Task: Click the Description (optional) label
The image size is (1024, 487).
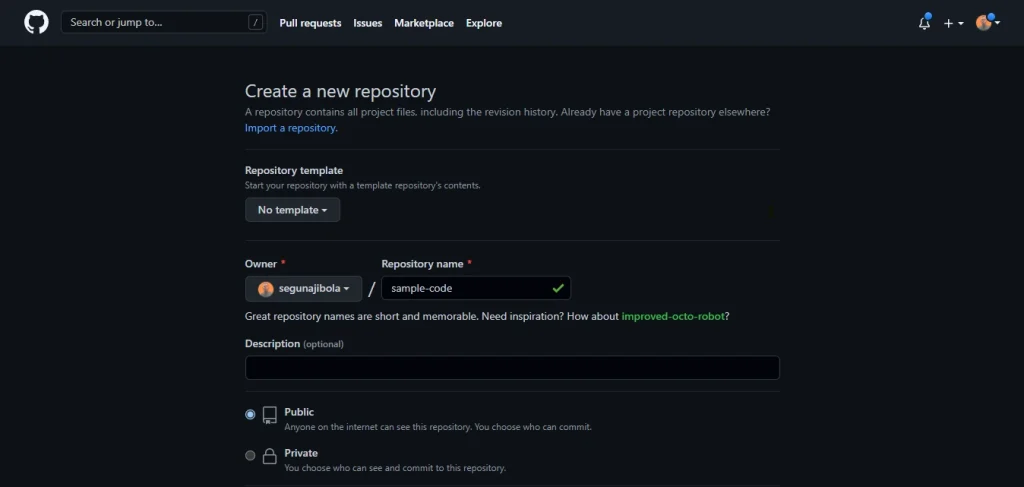Action: 294,343
